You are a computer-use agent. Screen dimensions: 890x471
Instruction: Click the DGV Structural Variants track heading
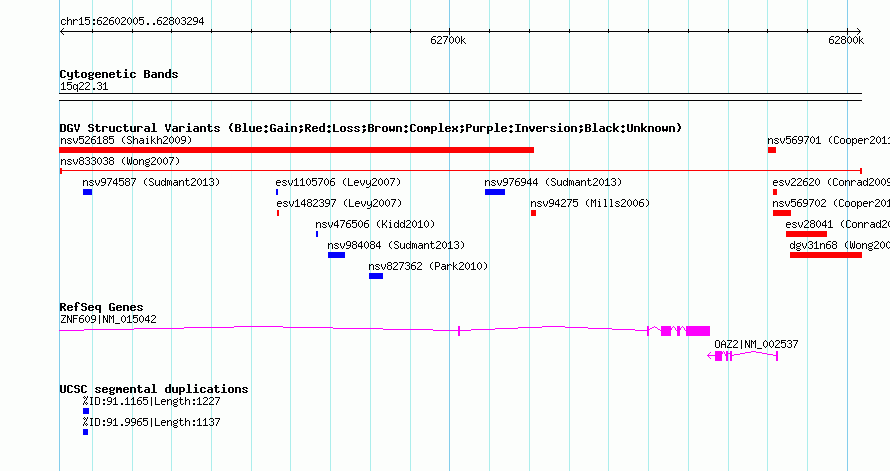tap(371, 128)
